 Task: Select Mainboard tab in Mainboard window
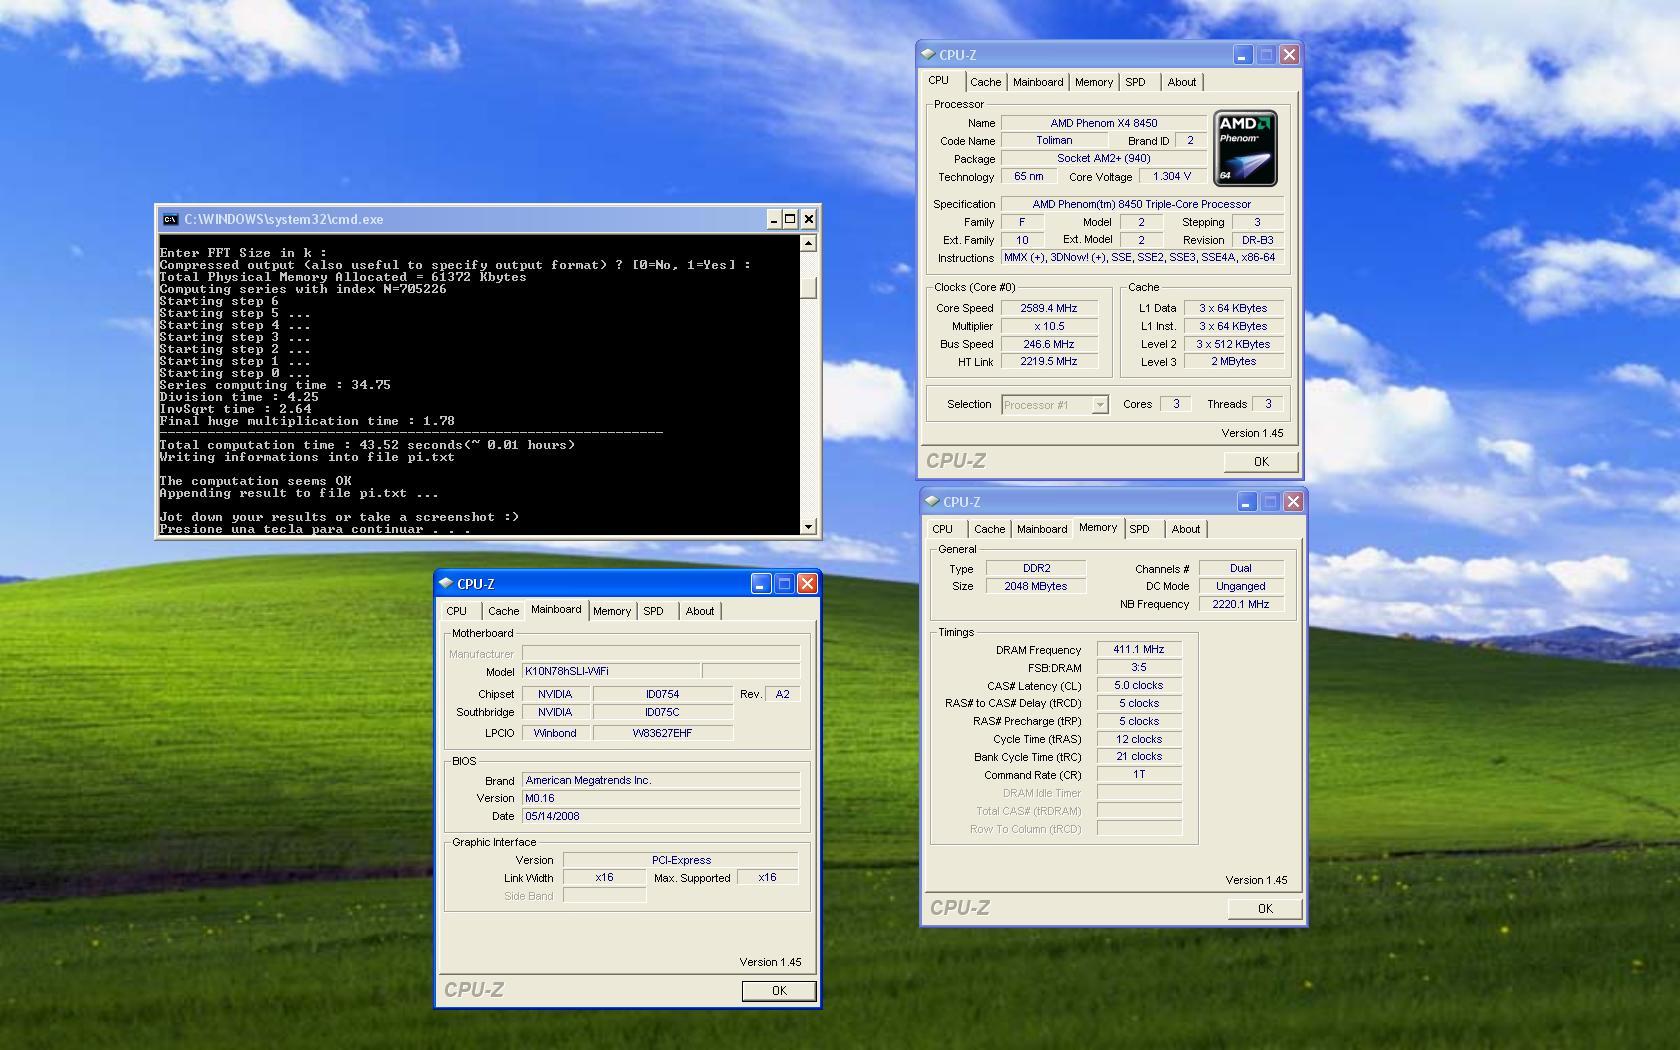[x=556, y=609]
